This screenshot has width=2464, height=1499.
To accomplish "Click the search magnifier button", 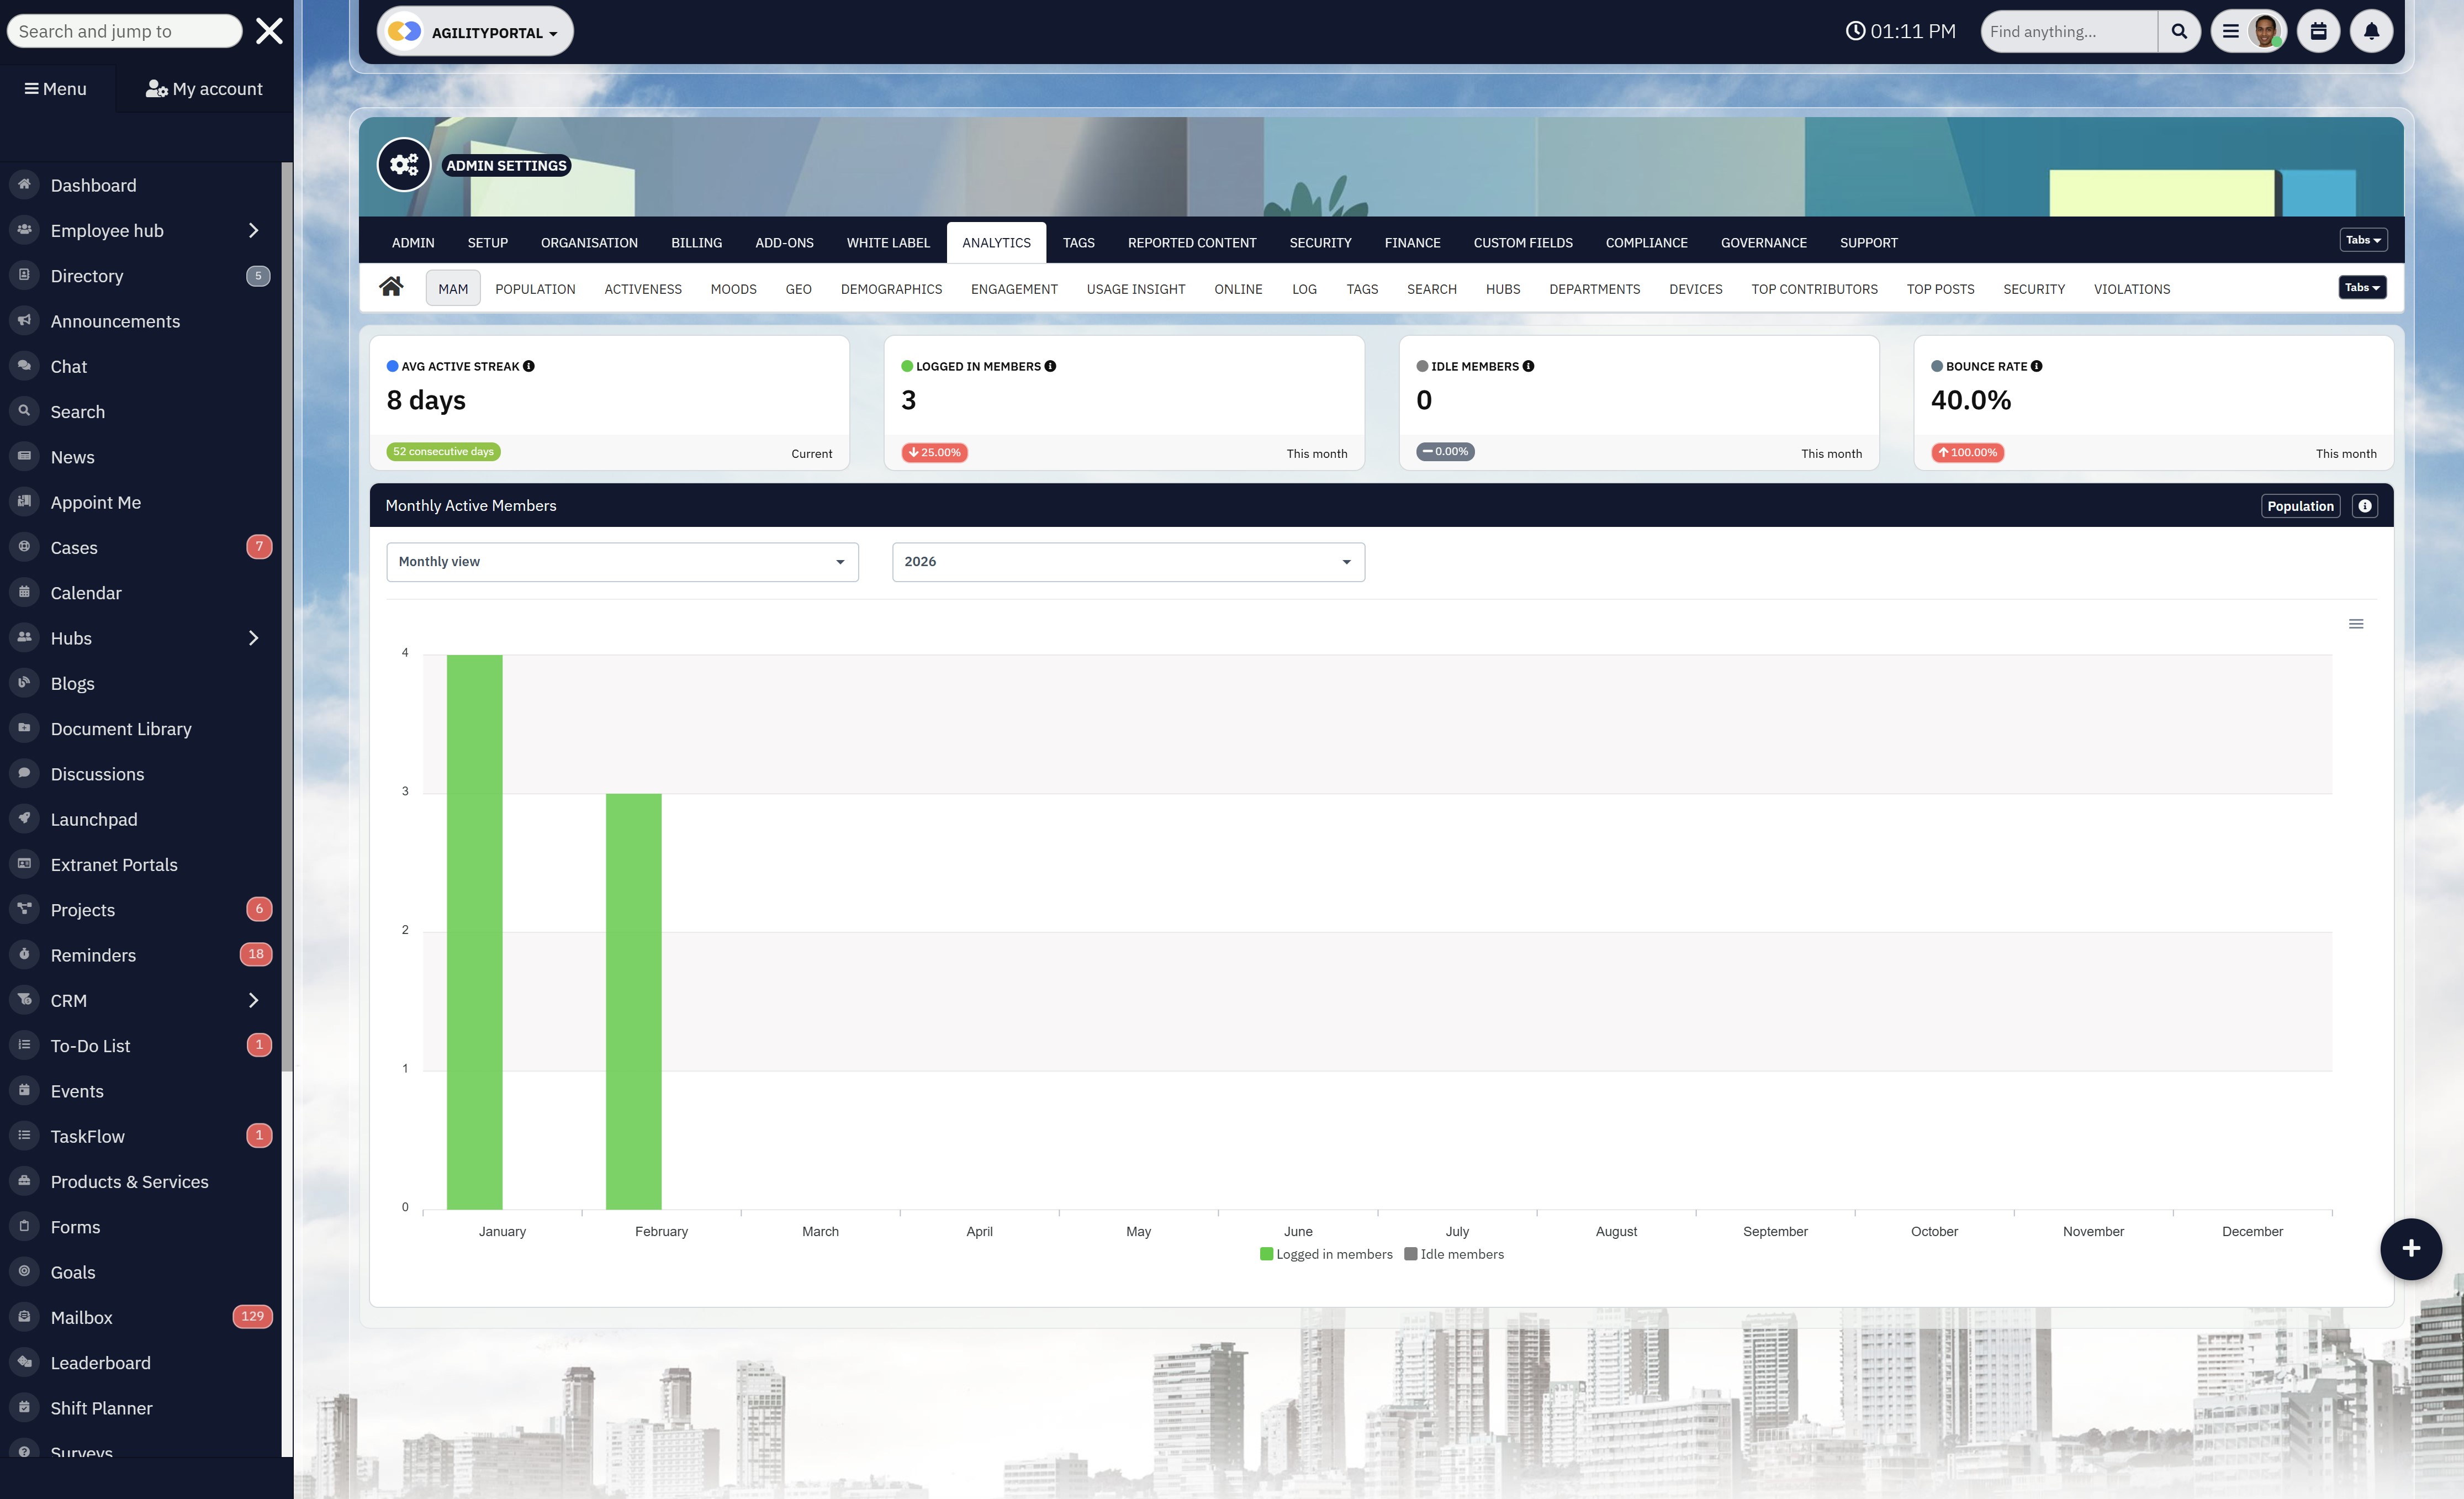I will [x=2179, y=31].
